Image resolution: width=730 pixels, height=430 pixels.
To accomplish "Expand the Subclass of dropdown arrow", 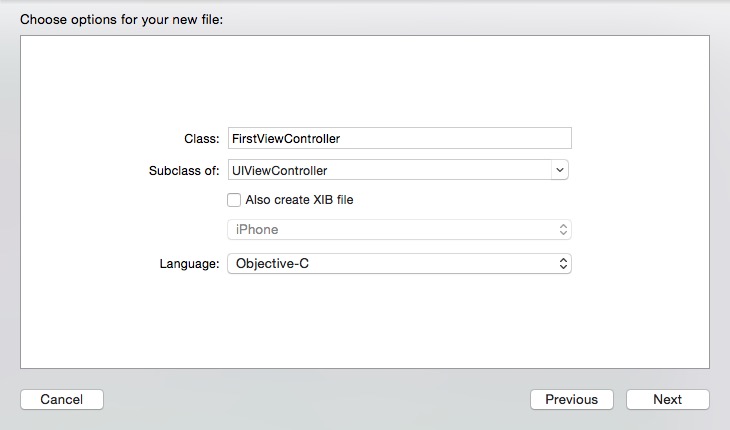I will click(560, 170).
